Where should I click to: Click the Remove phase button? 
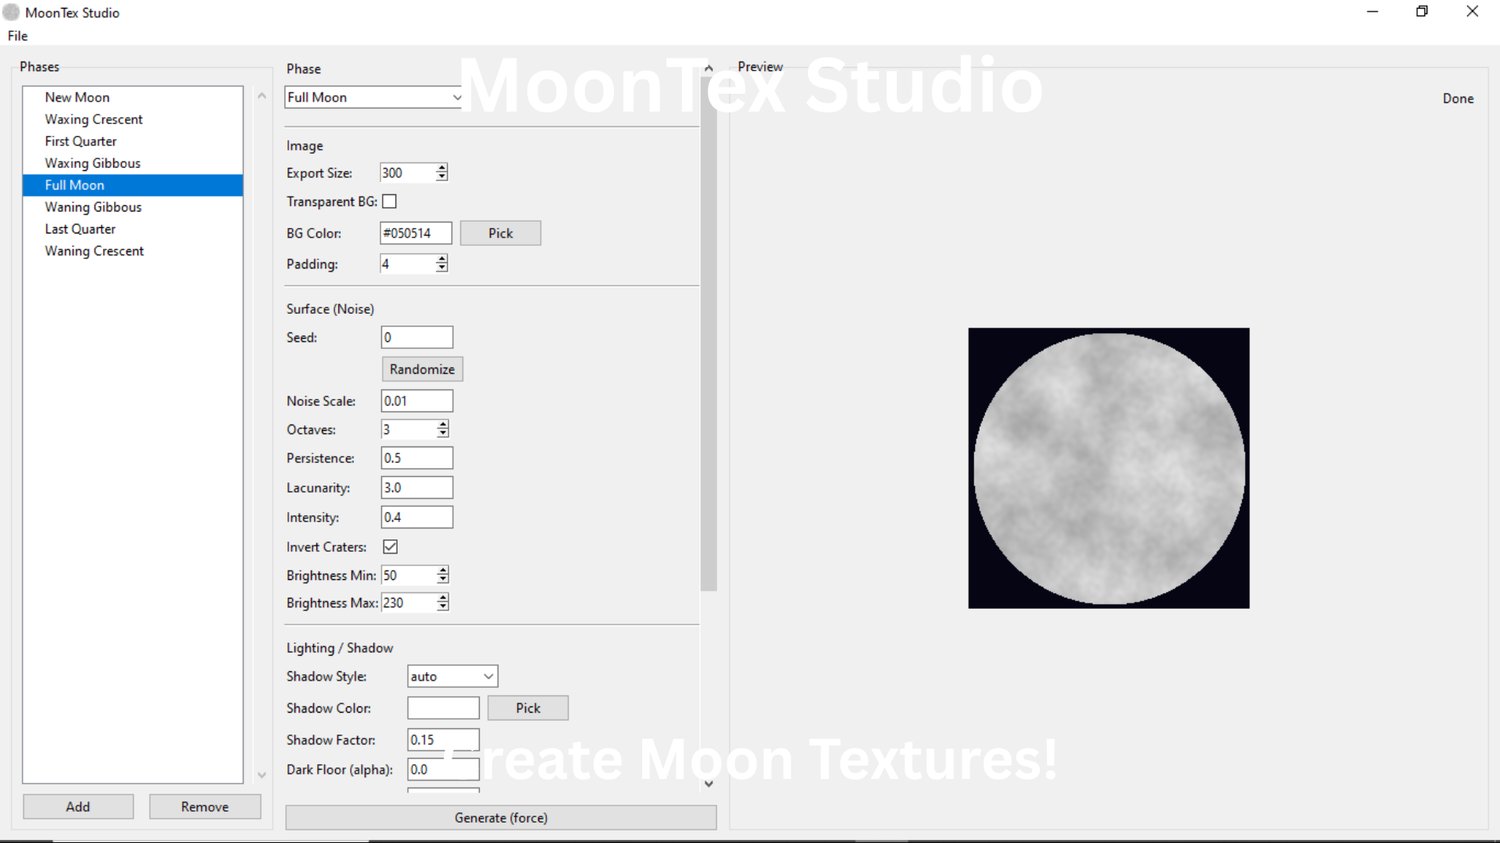click(x=205, y=807)
